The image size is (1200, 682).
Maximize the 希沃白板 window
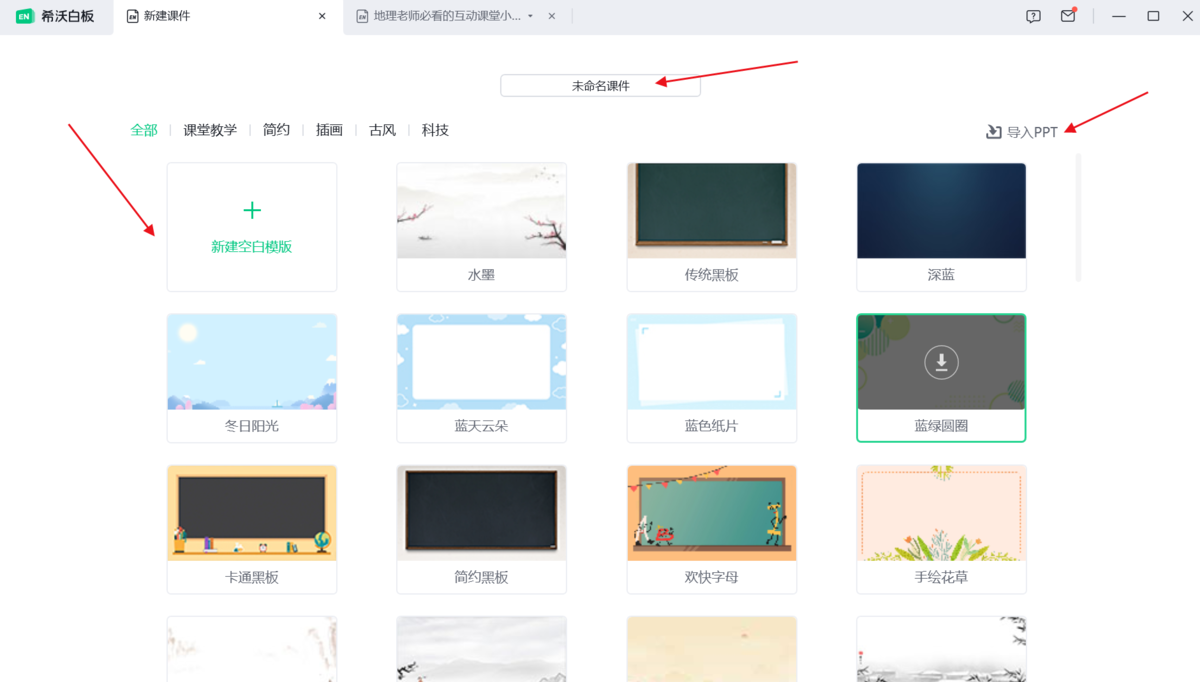pyautogui.click(x=1153, y=16)
